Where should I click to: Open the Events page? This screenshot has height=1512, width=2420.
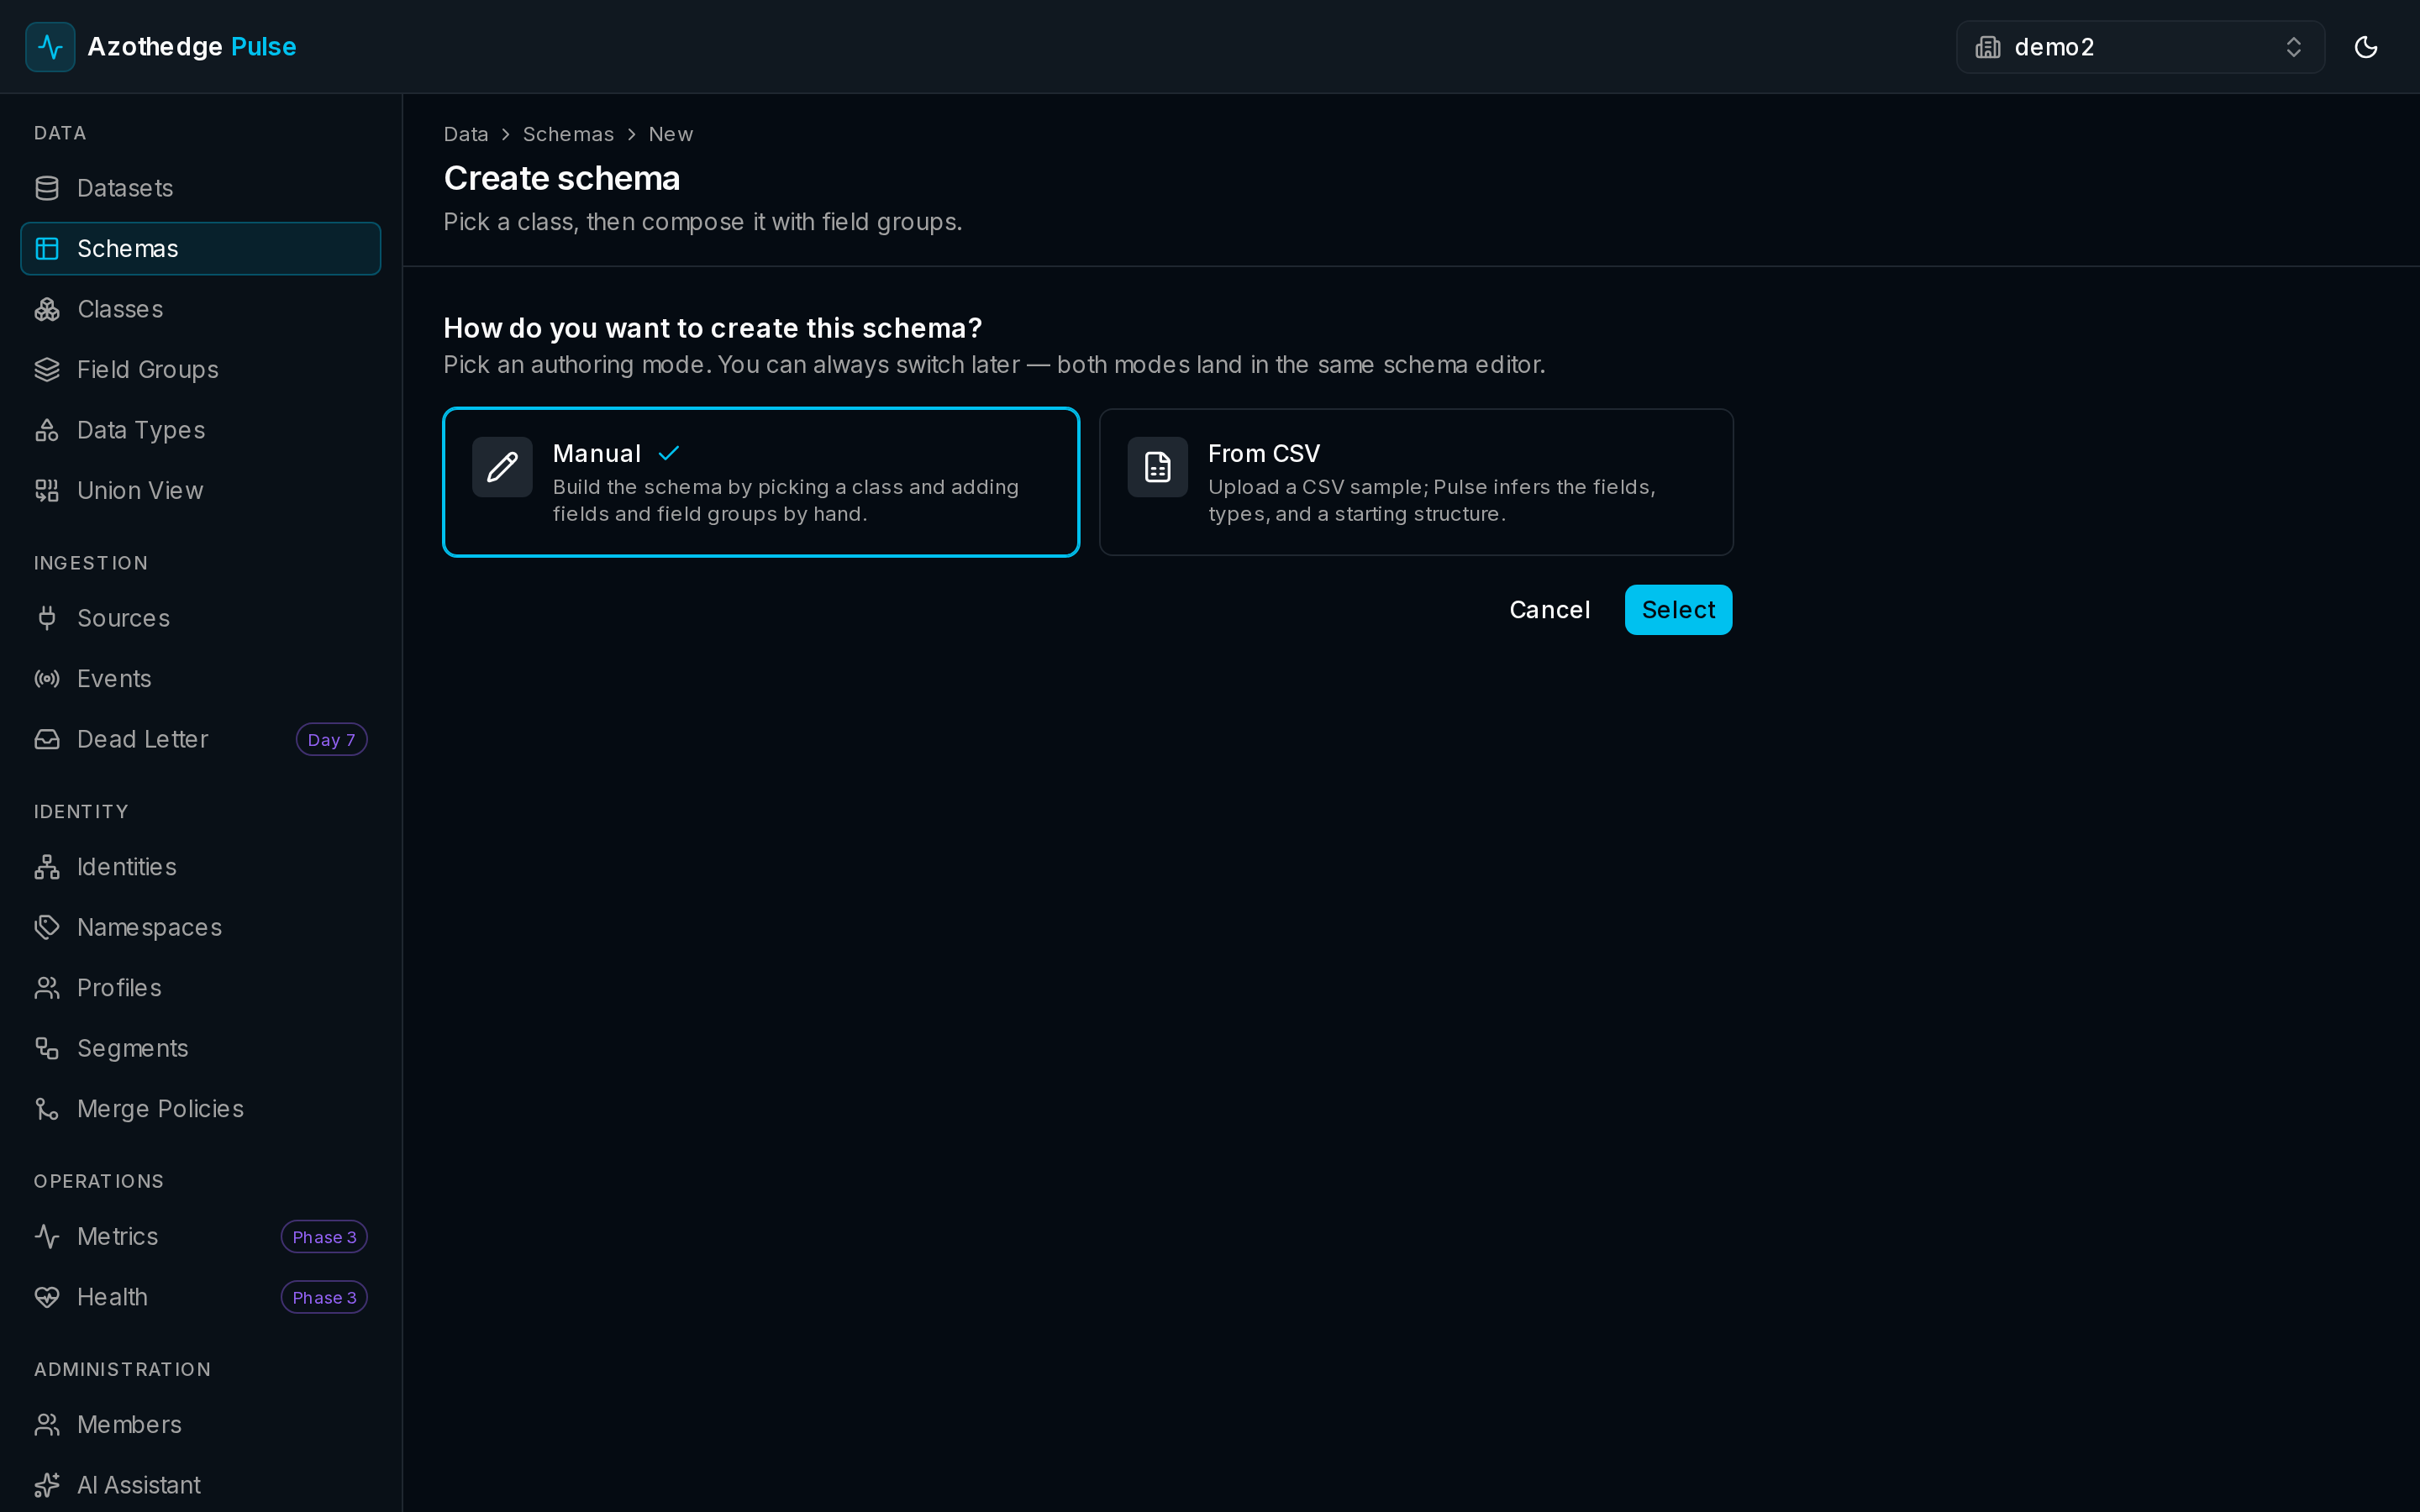click(200, 679)
